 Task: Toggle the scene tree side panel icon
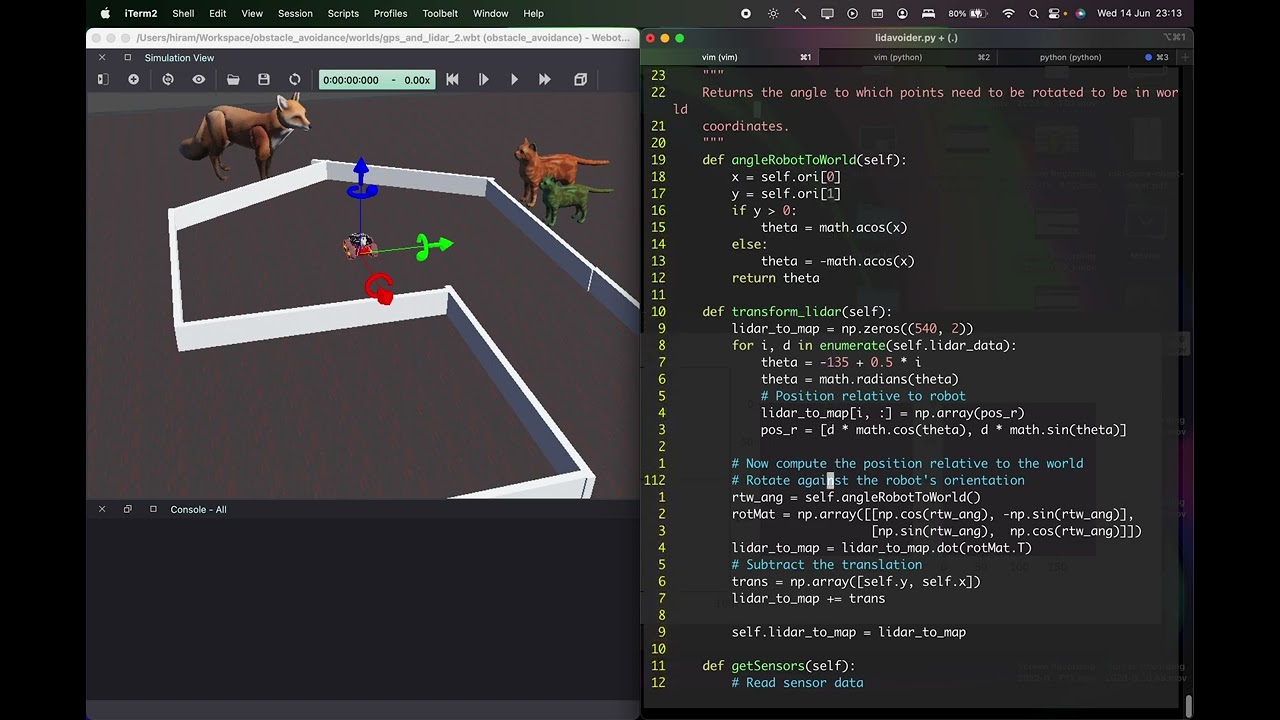(102, 79)
